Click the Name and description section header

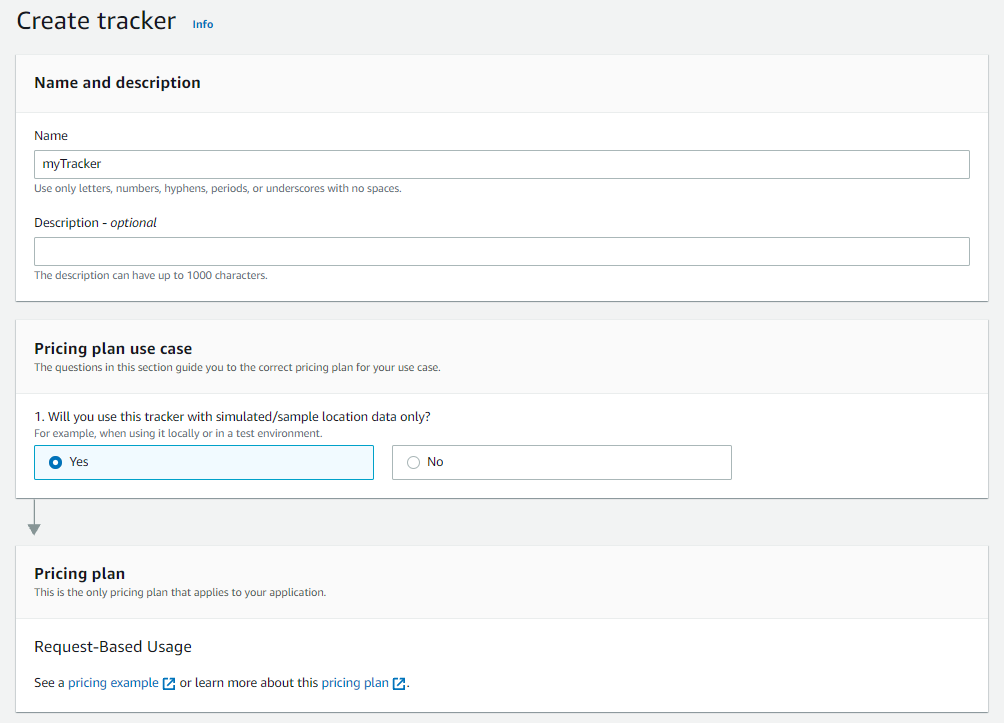(118, 82)
